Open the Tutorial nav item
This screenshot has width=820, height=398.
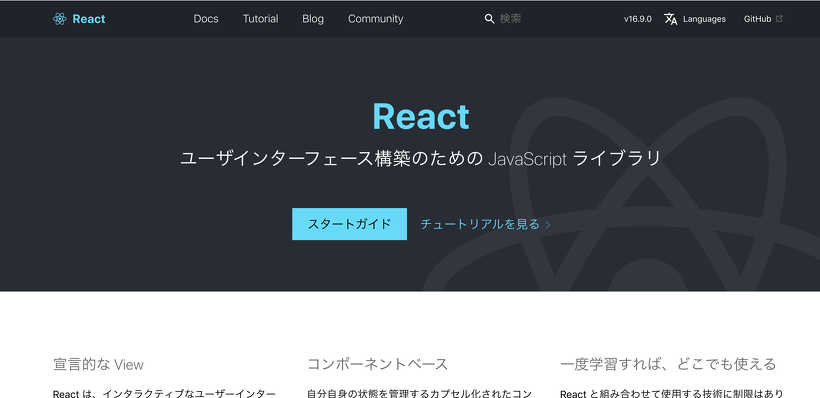(x=260, y=19)
